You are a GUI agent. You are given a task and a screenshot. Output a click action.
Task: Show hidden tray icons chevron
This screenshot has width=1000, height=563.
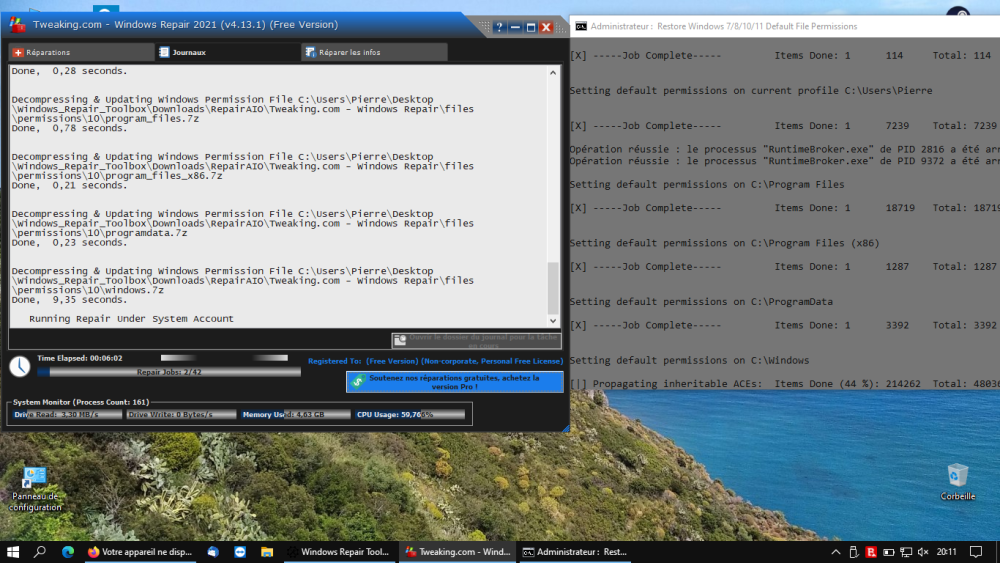click(835, 552)
